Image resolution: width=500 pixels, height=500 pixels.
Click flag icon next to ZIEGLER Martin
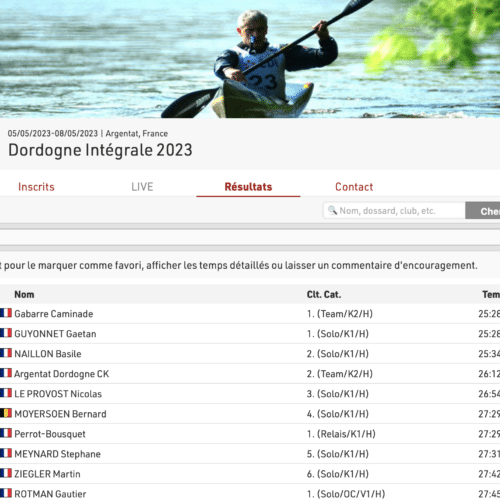pos(6,473)
